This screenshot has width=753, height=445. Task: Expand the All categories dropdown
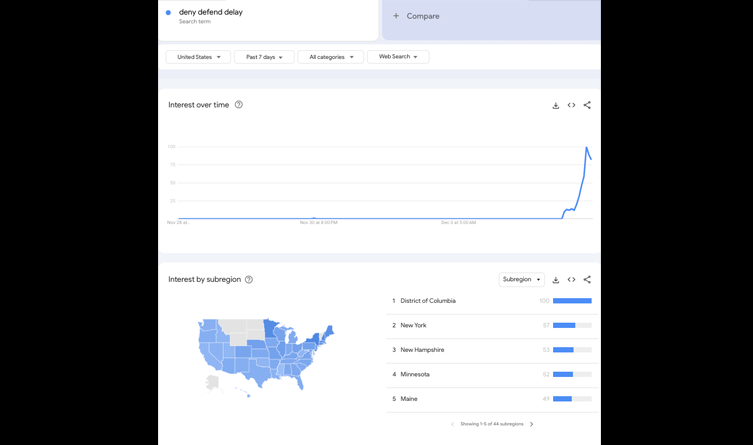330,57
